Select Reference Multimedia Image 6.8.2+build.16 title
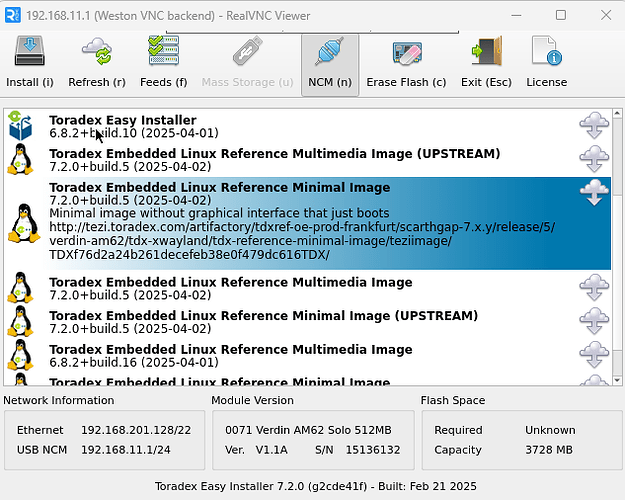625x500 pixels. 231,349
